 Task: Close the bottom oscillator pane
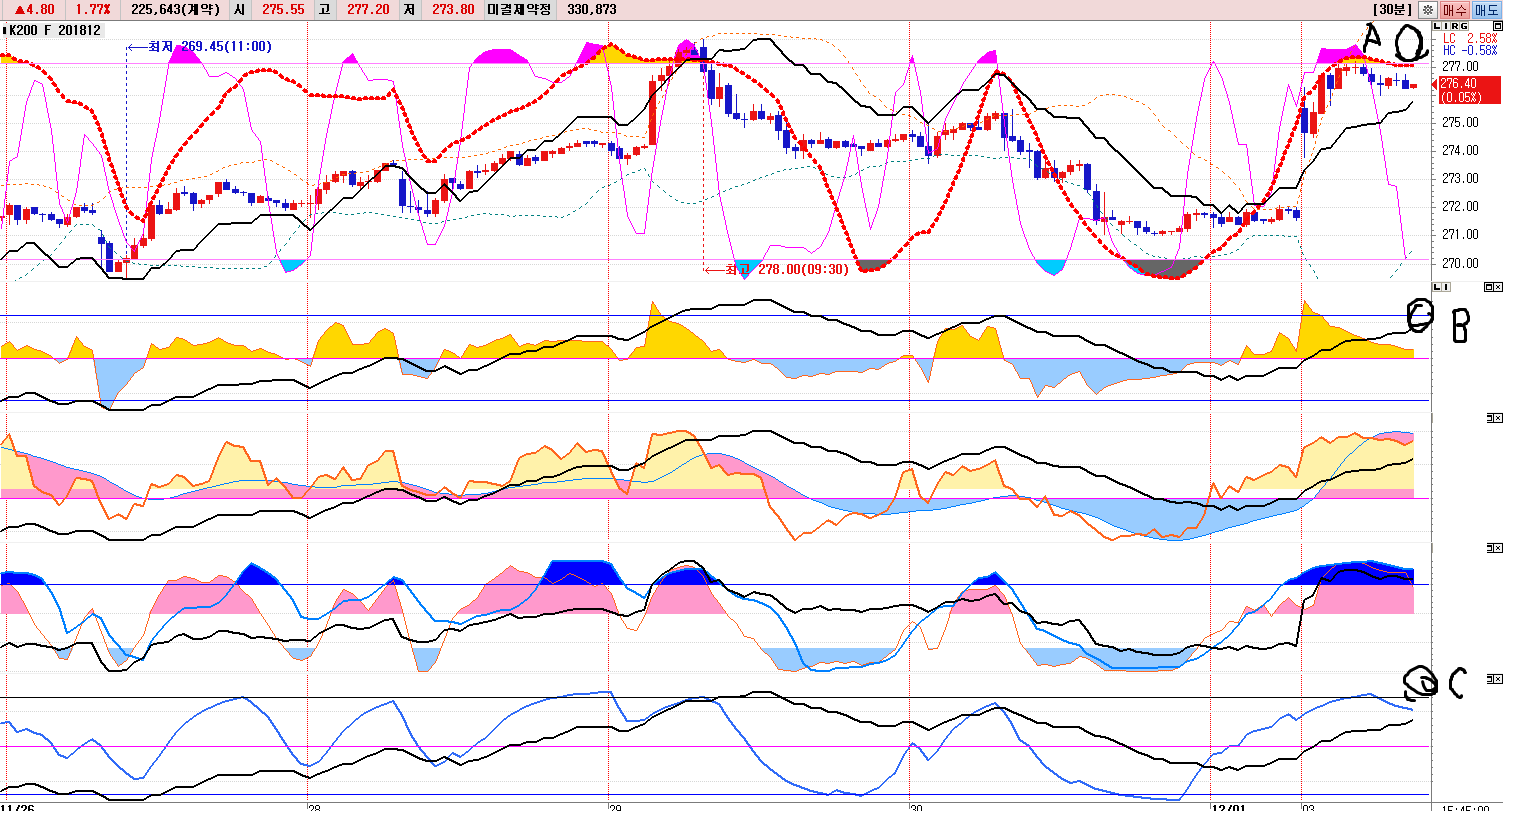click(x=1498, y=679)
